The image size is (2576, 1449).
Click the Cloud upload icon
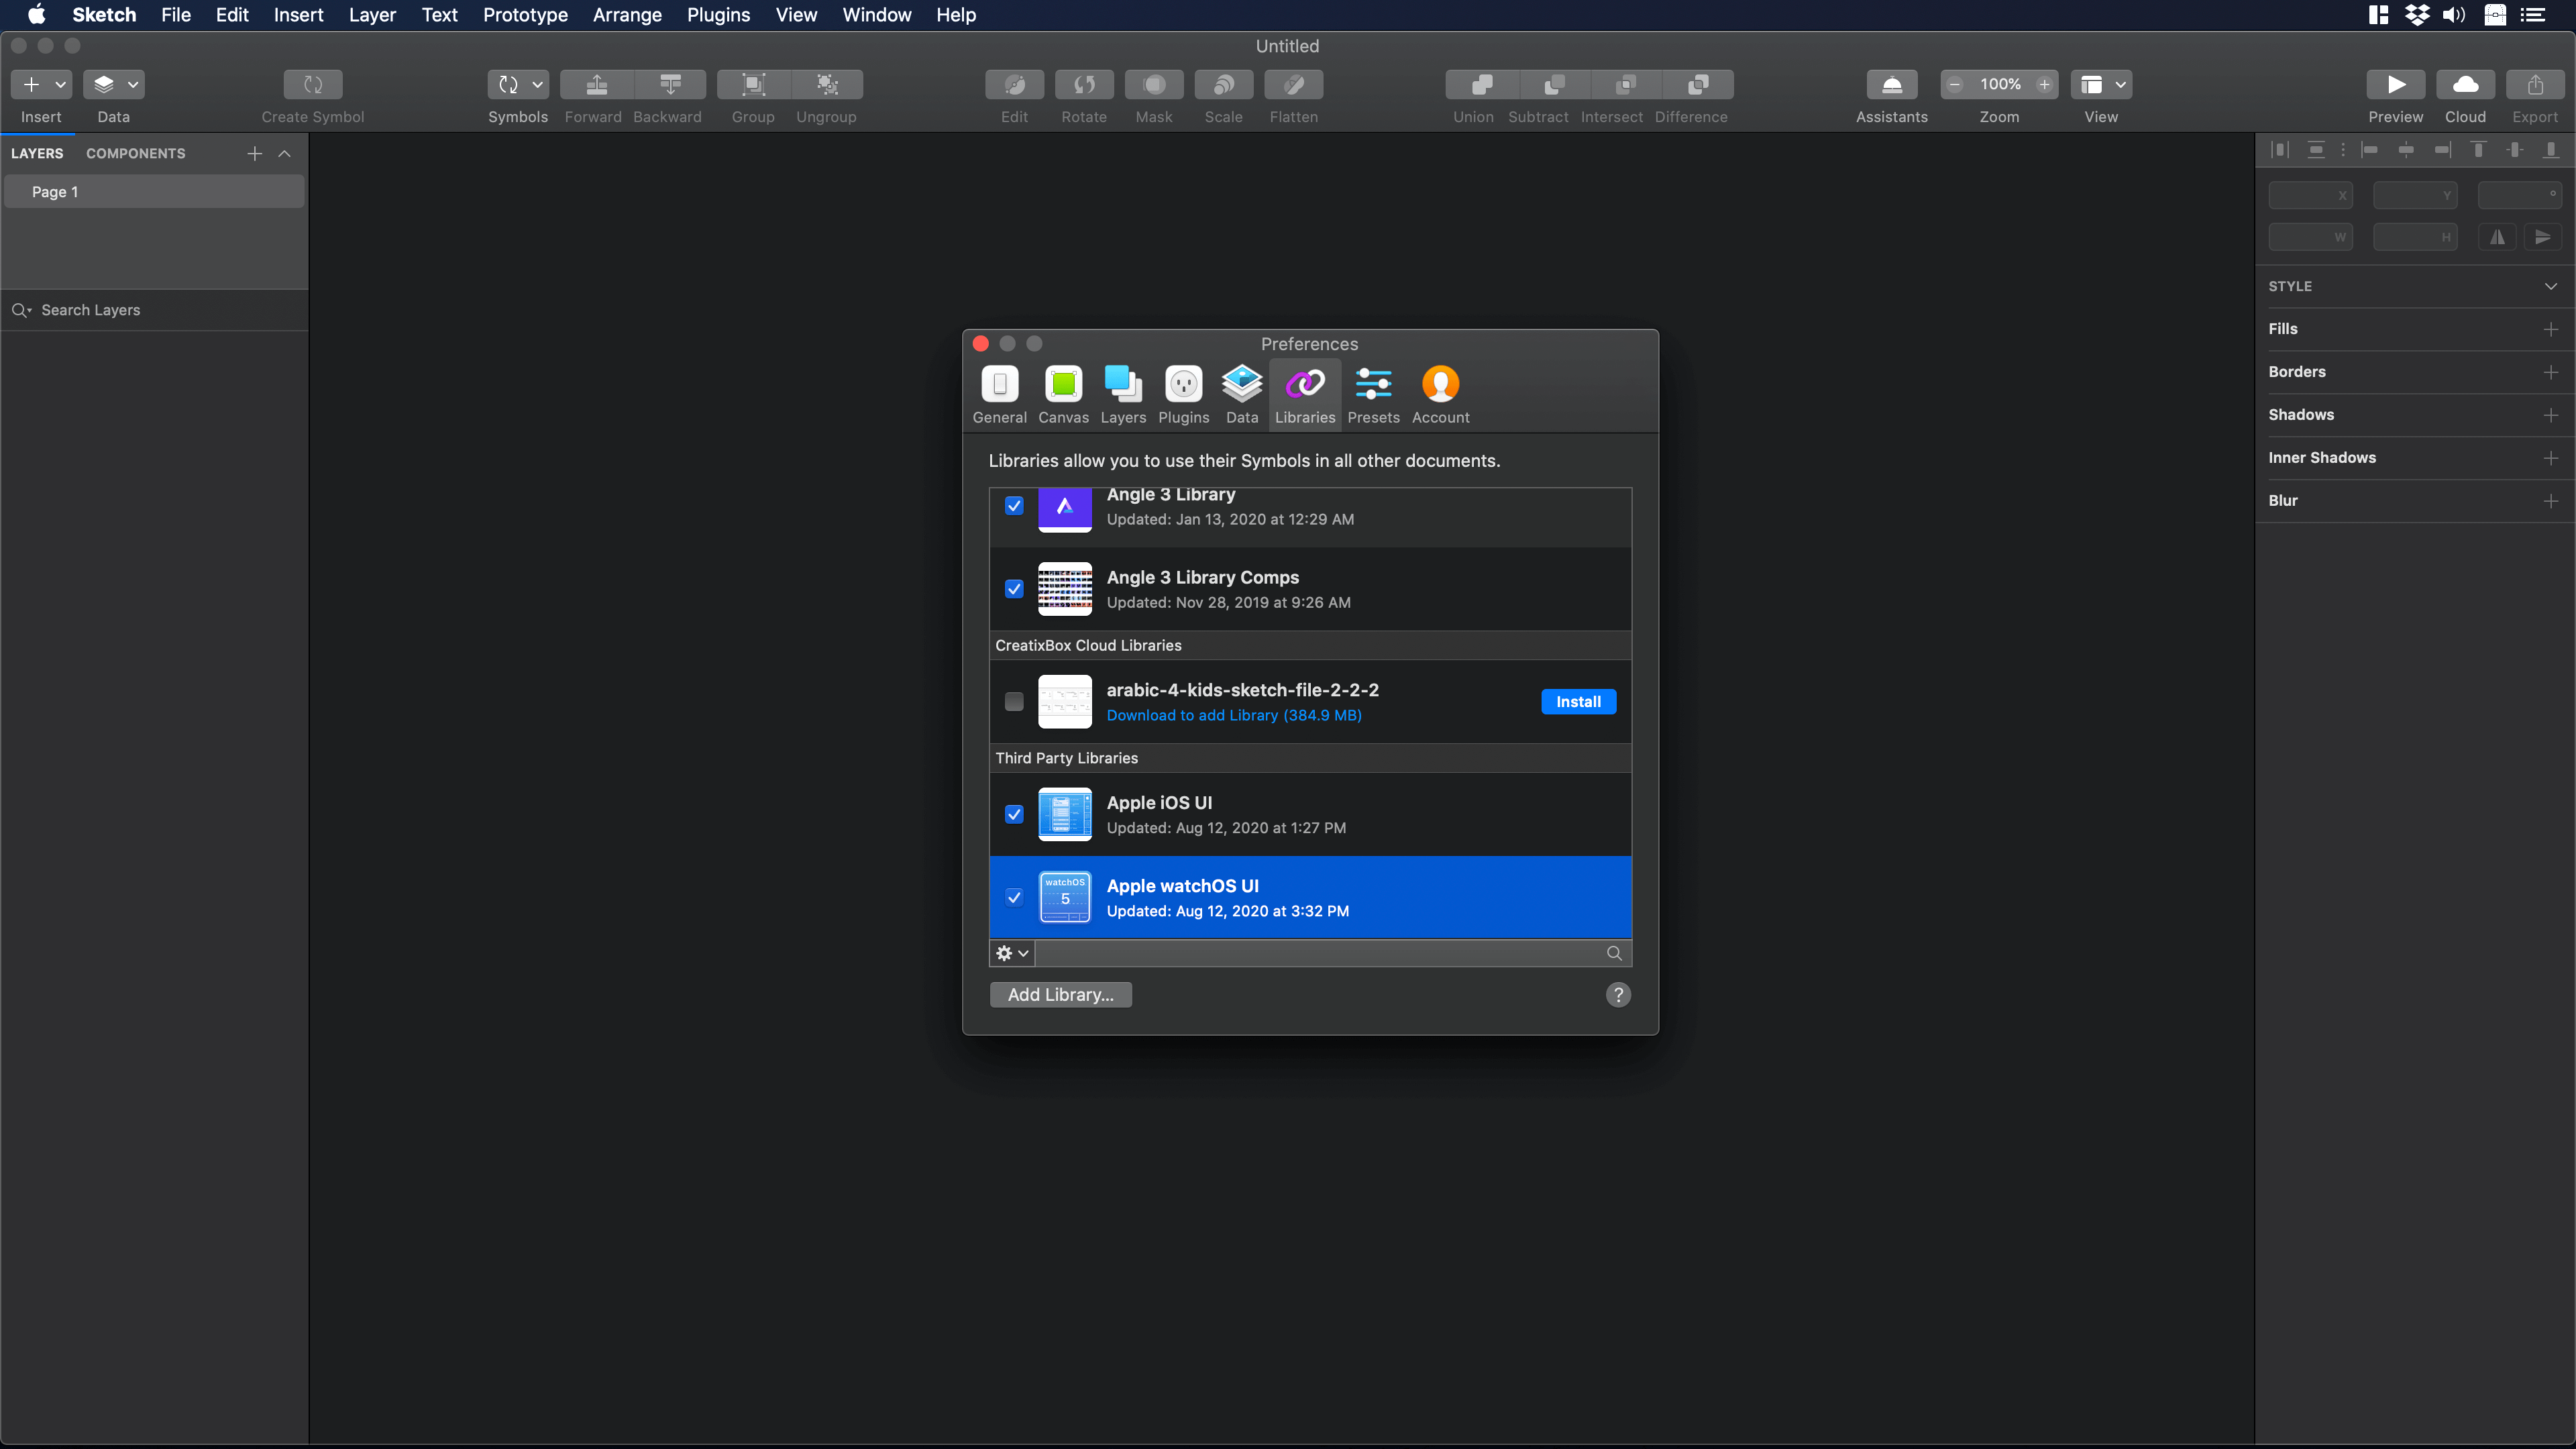[x=2465, y=85]
